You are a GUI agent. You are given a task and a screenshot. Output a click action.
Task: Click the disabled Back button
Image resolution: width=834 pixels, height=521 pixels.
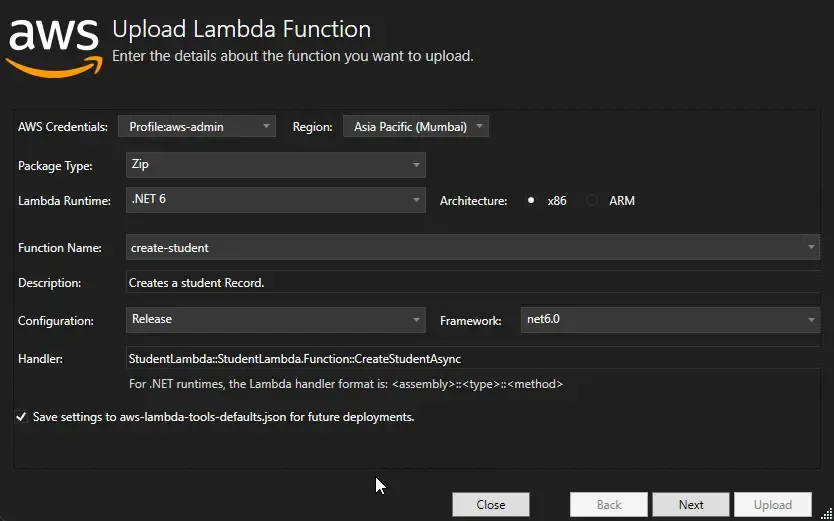(x=608, y=505)
